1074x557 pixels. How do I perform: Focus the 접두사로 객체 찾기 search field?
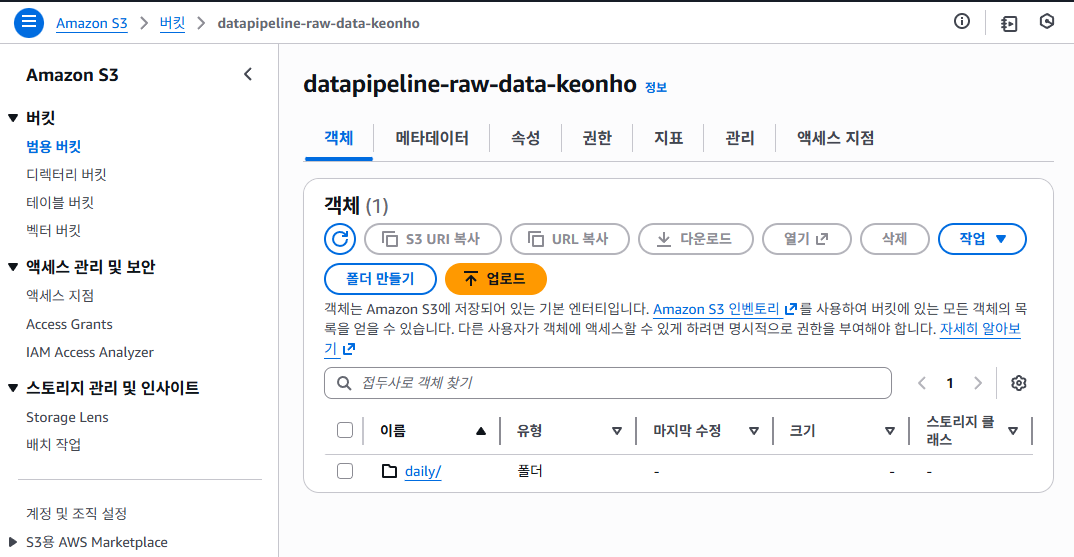(608, 383)
